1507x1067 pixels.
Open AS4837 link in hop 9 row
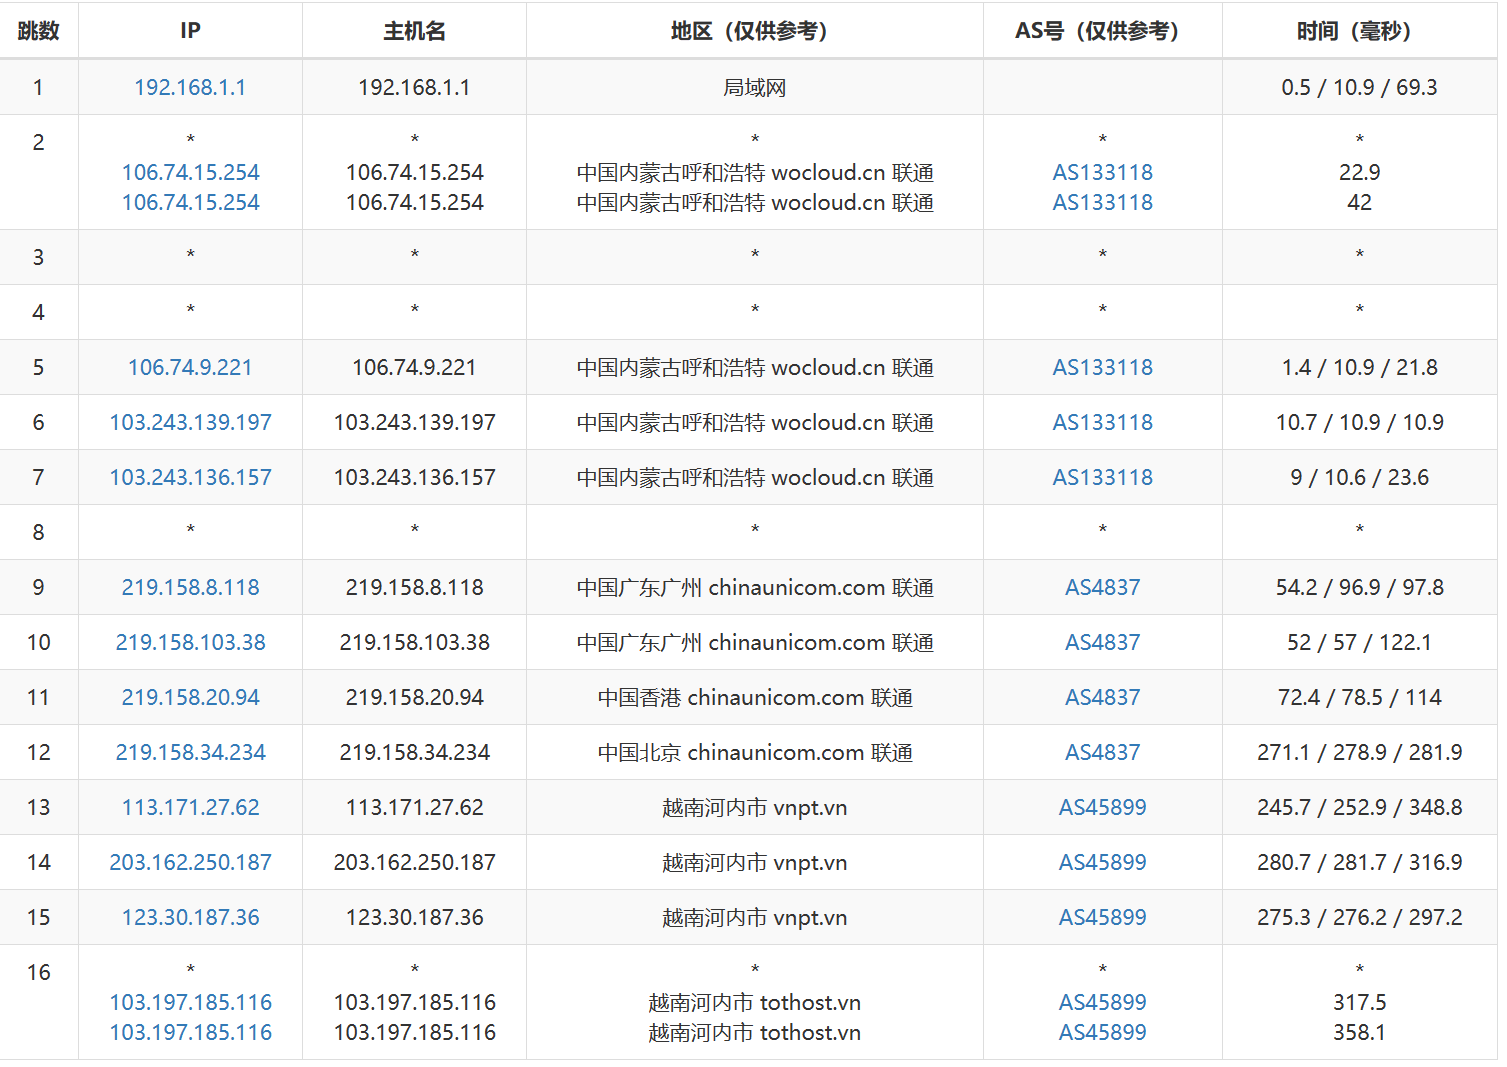1102,588
